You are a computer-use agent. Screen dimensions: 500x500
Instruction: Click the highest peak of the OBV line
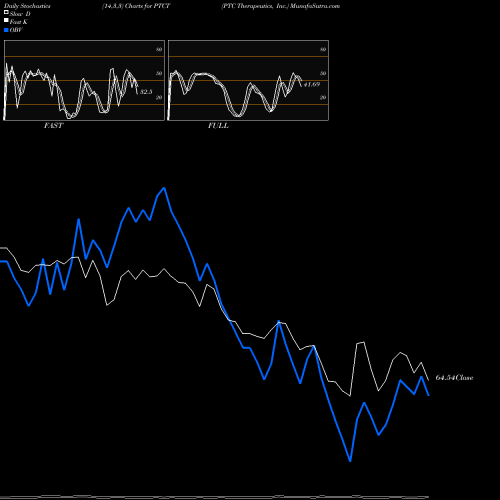(164, 188)
